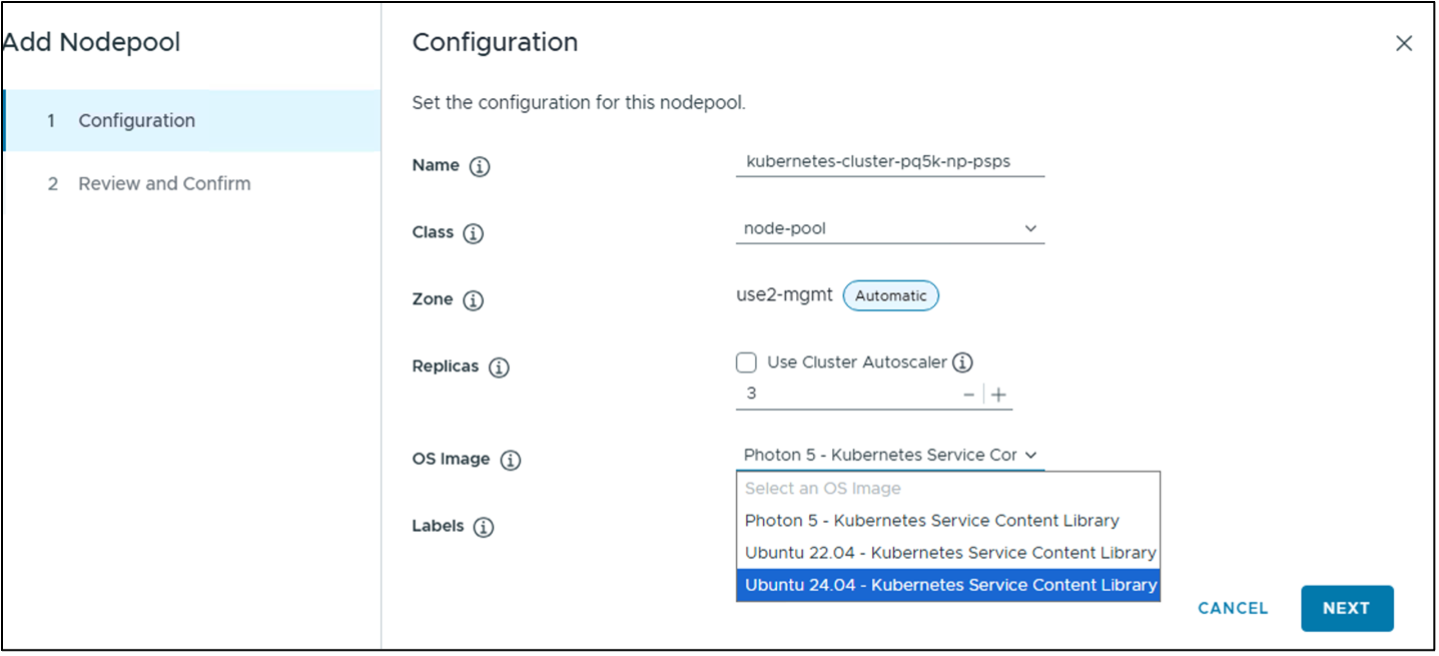Open the Zone info tooltip icon

click(474, 301)
